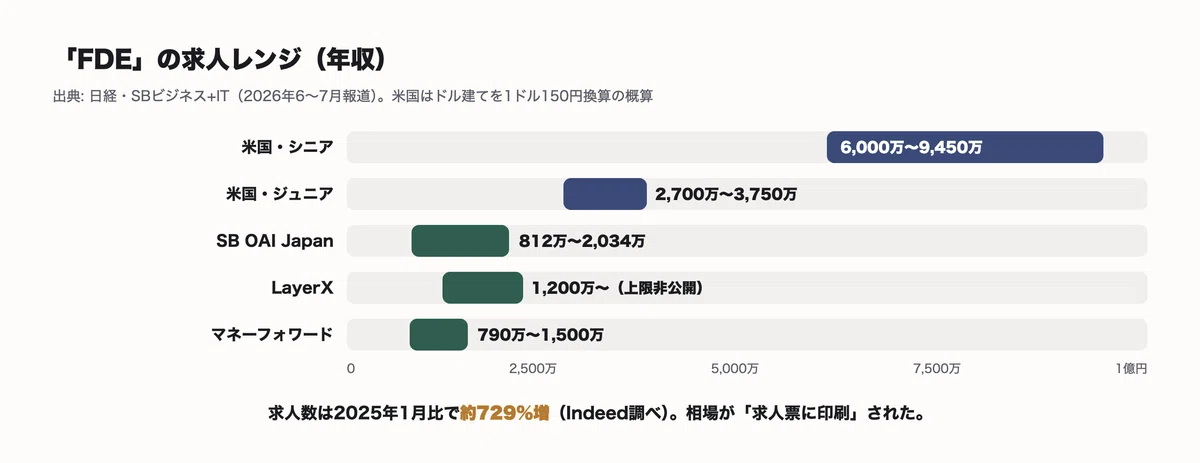The width and height of the screenshot is (1200, 463).
Task: Click the 812万〜2,034万 value label
Action: pyautogui.click(x=582, y=241)
